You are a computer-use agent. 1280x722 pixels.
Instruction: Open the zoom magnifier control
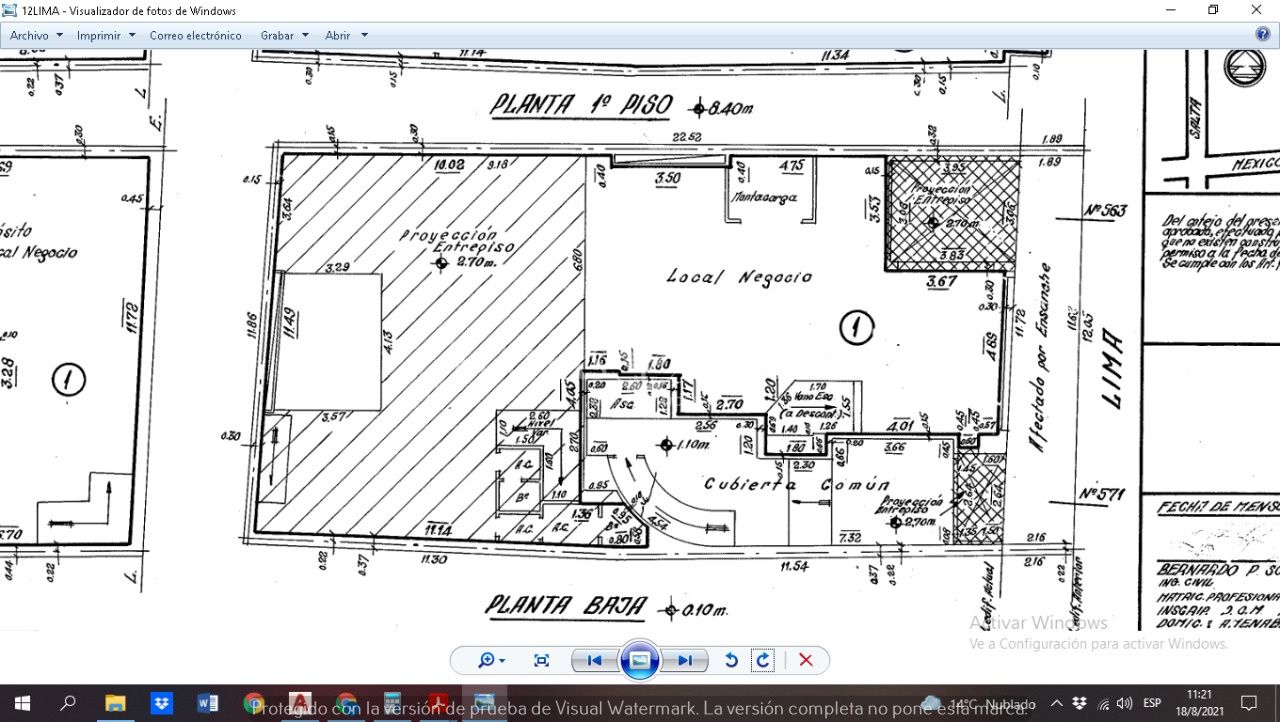tap(491, 660)
